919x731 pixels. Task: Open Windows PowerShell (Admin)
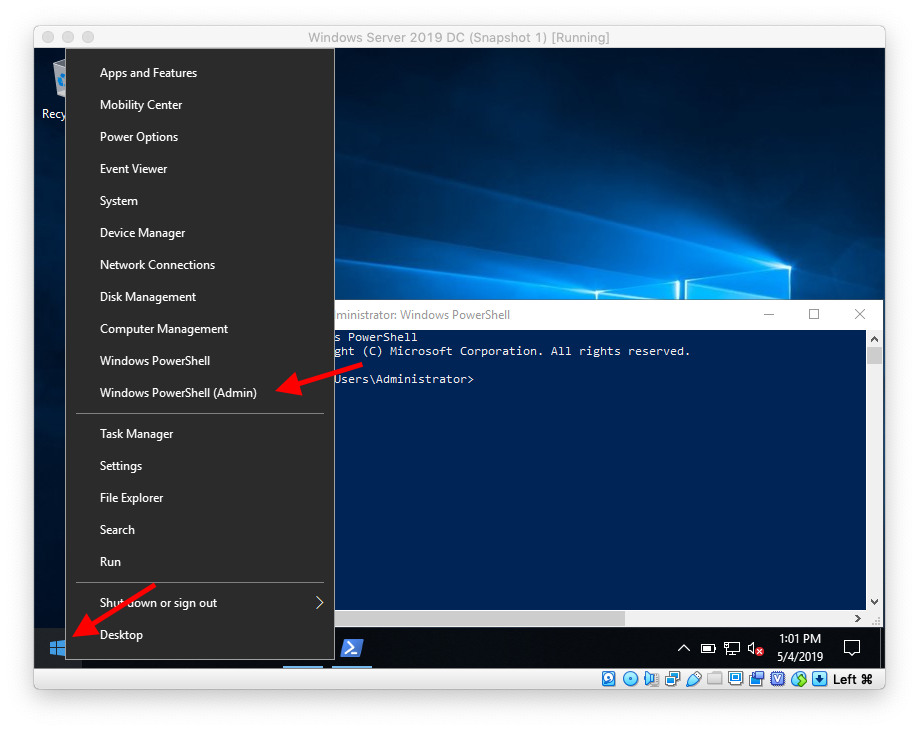tap(177, 392)
